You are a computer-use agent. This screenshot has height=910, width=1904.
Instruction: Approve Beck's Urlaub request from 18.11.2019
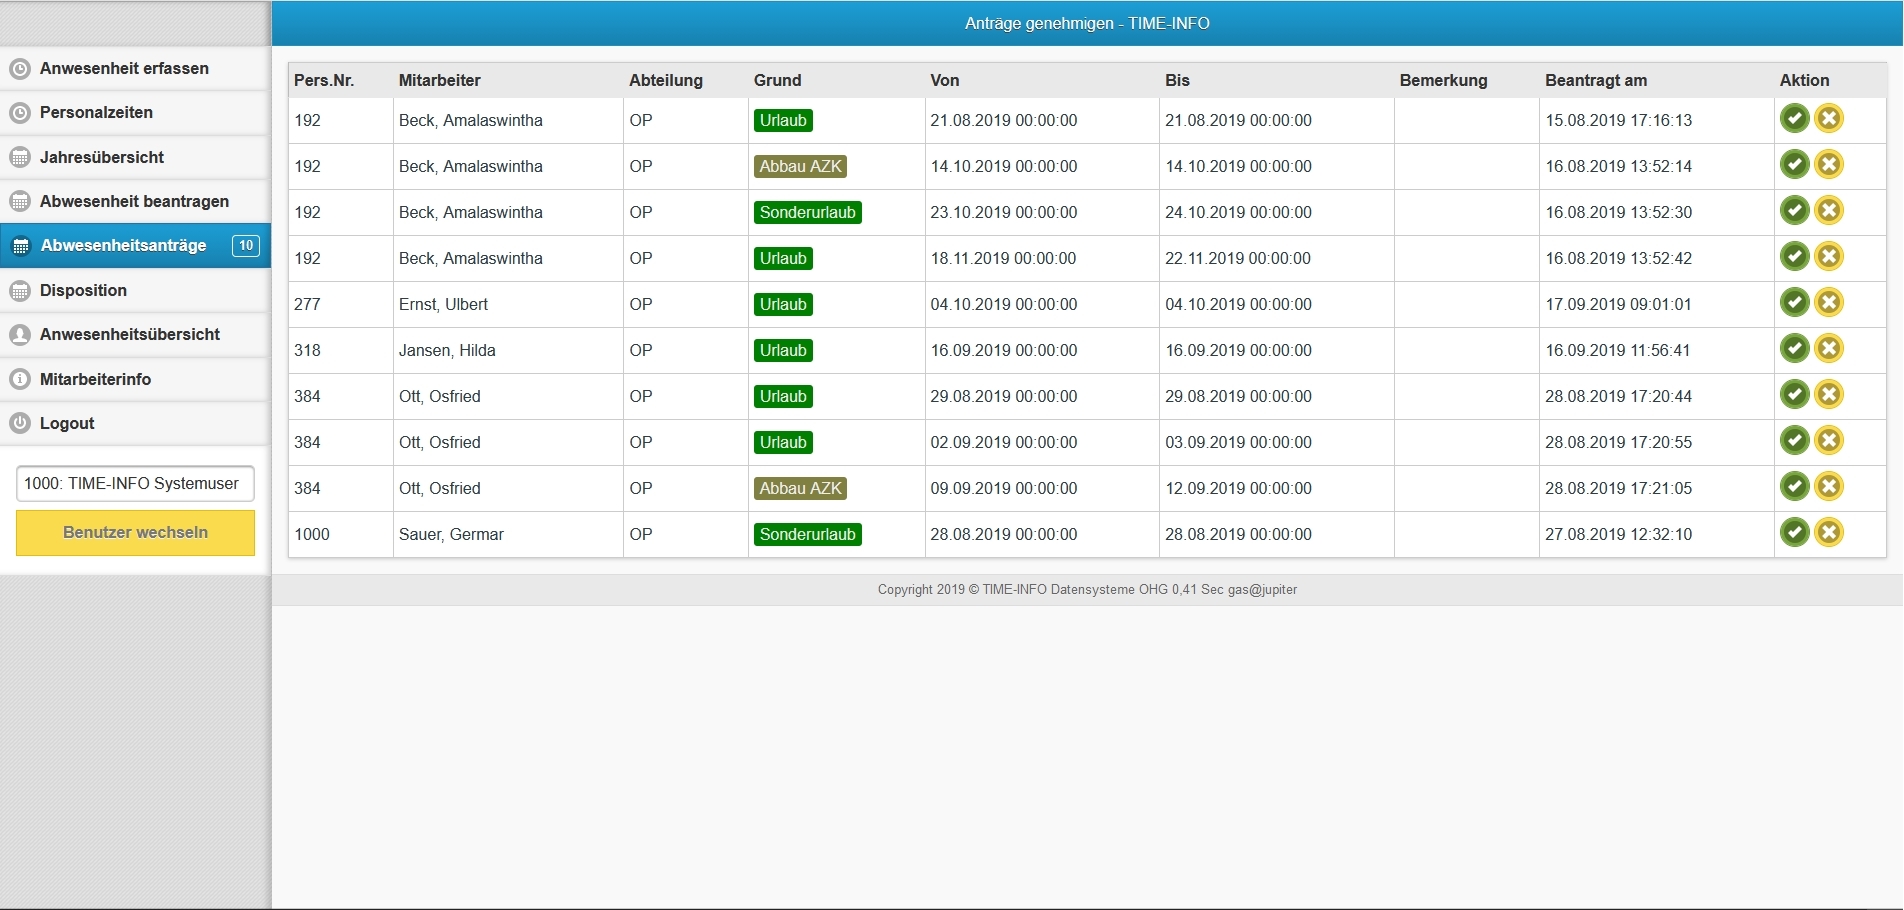pyautogui.click(x=1795, y=257)
